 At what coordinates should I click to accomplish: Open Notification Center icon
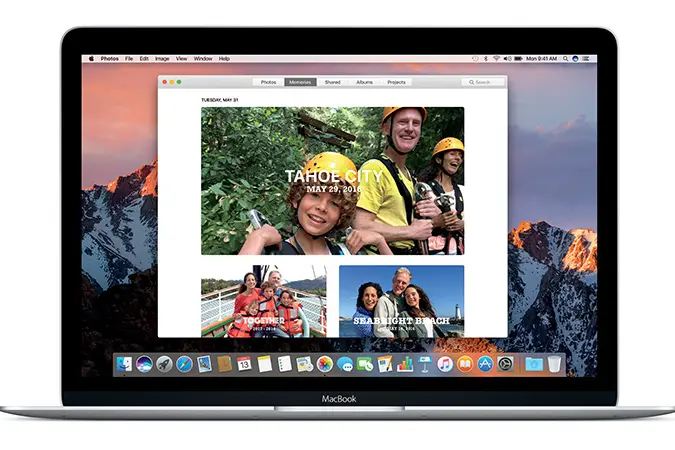[x=586, y=59]
